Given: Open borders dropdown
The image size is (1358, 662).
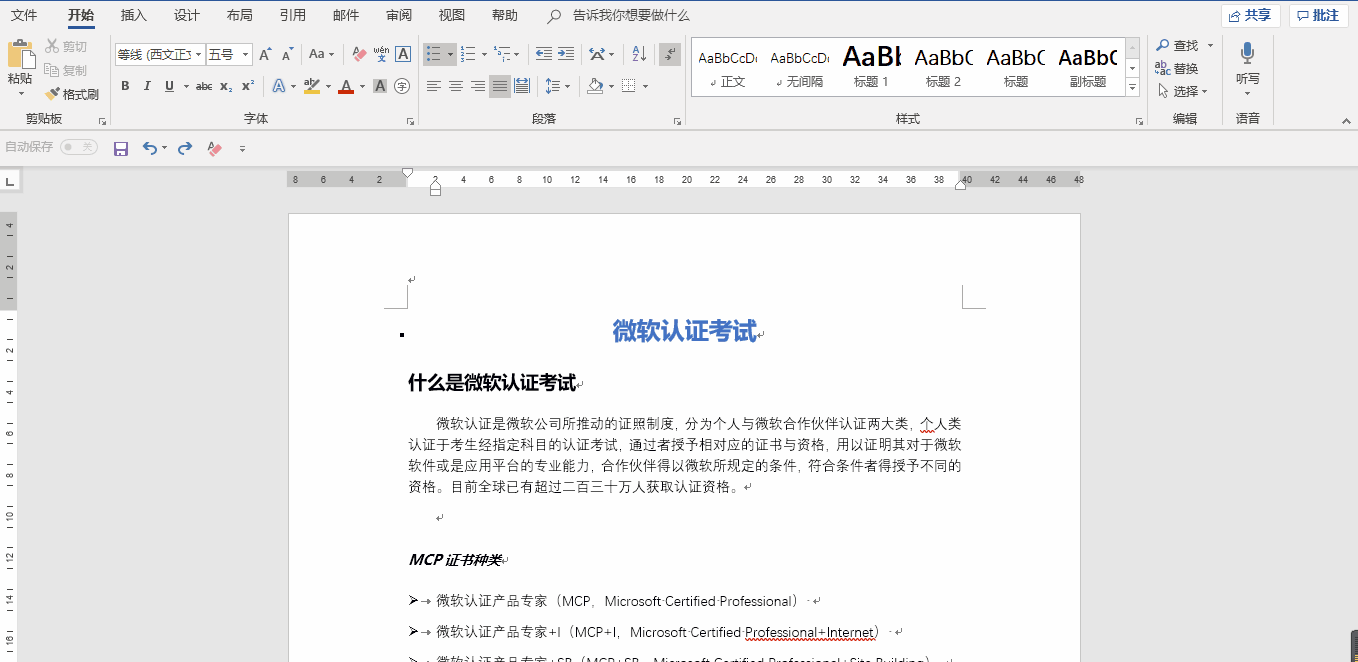Looking at the screenshot, I should (x=645, y=86).
